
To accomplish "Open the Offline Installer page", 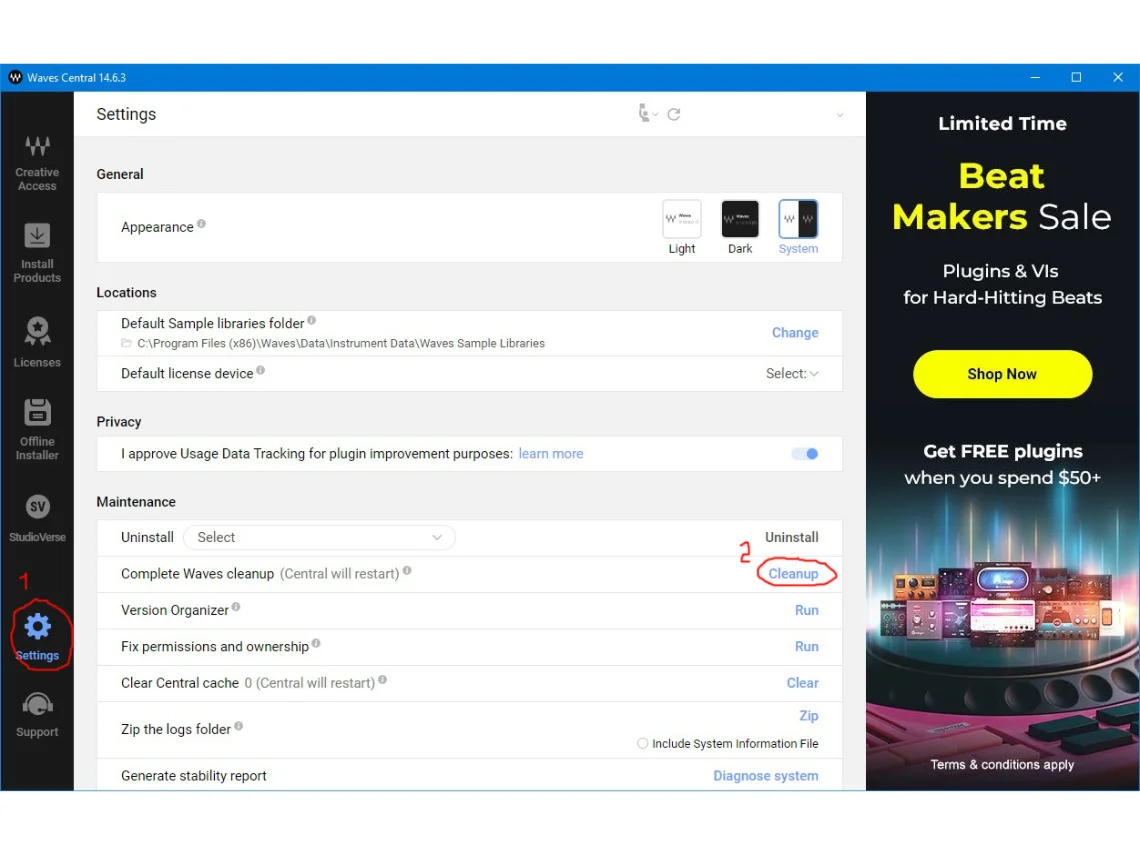I will point(37,429).
